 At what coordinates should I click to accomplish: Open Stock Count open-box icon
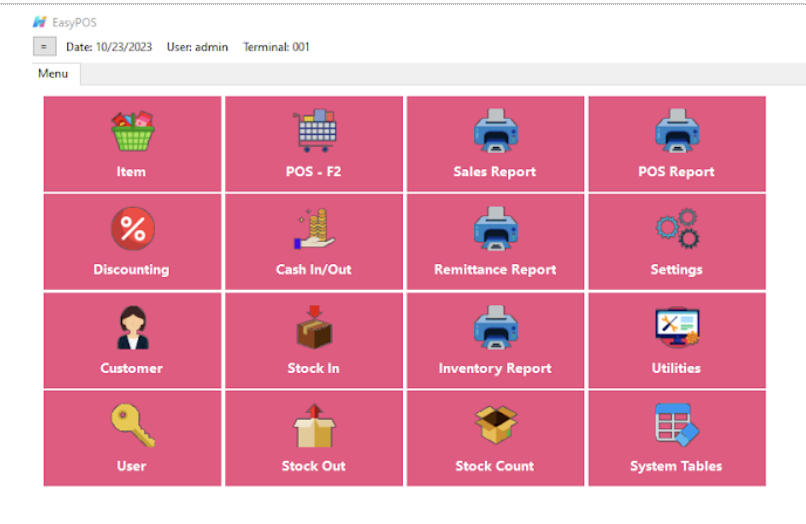[x=496, y=425]
